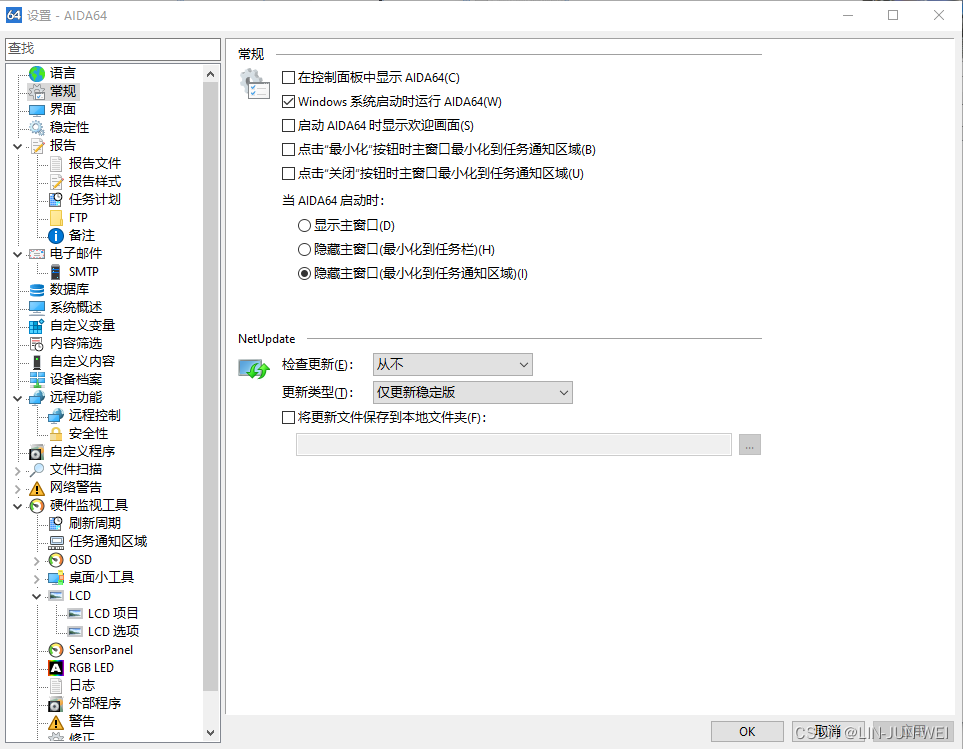
Task: Click the OK button
Action: [747, 732]
